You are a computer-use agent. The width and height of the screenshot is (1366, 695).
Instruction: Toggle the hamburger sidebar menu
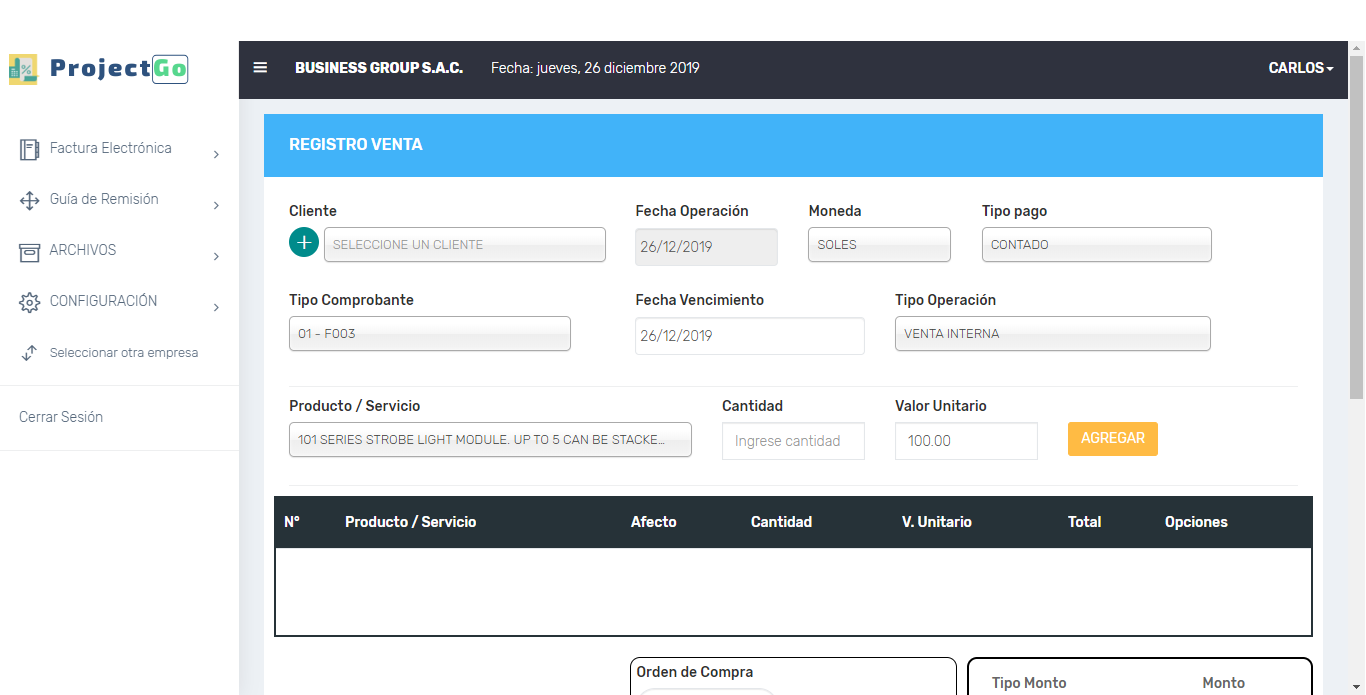pyautogui.click(x=260, y=68)
